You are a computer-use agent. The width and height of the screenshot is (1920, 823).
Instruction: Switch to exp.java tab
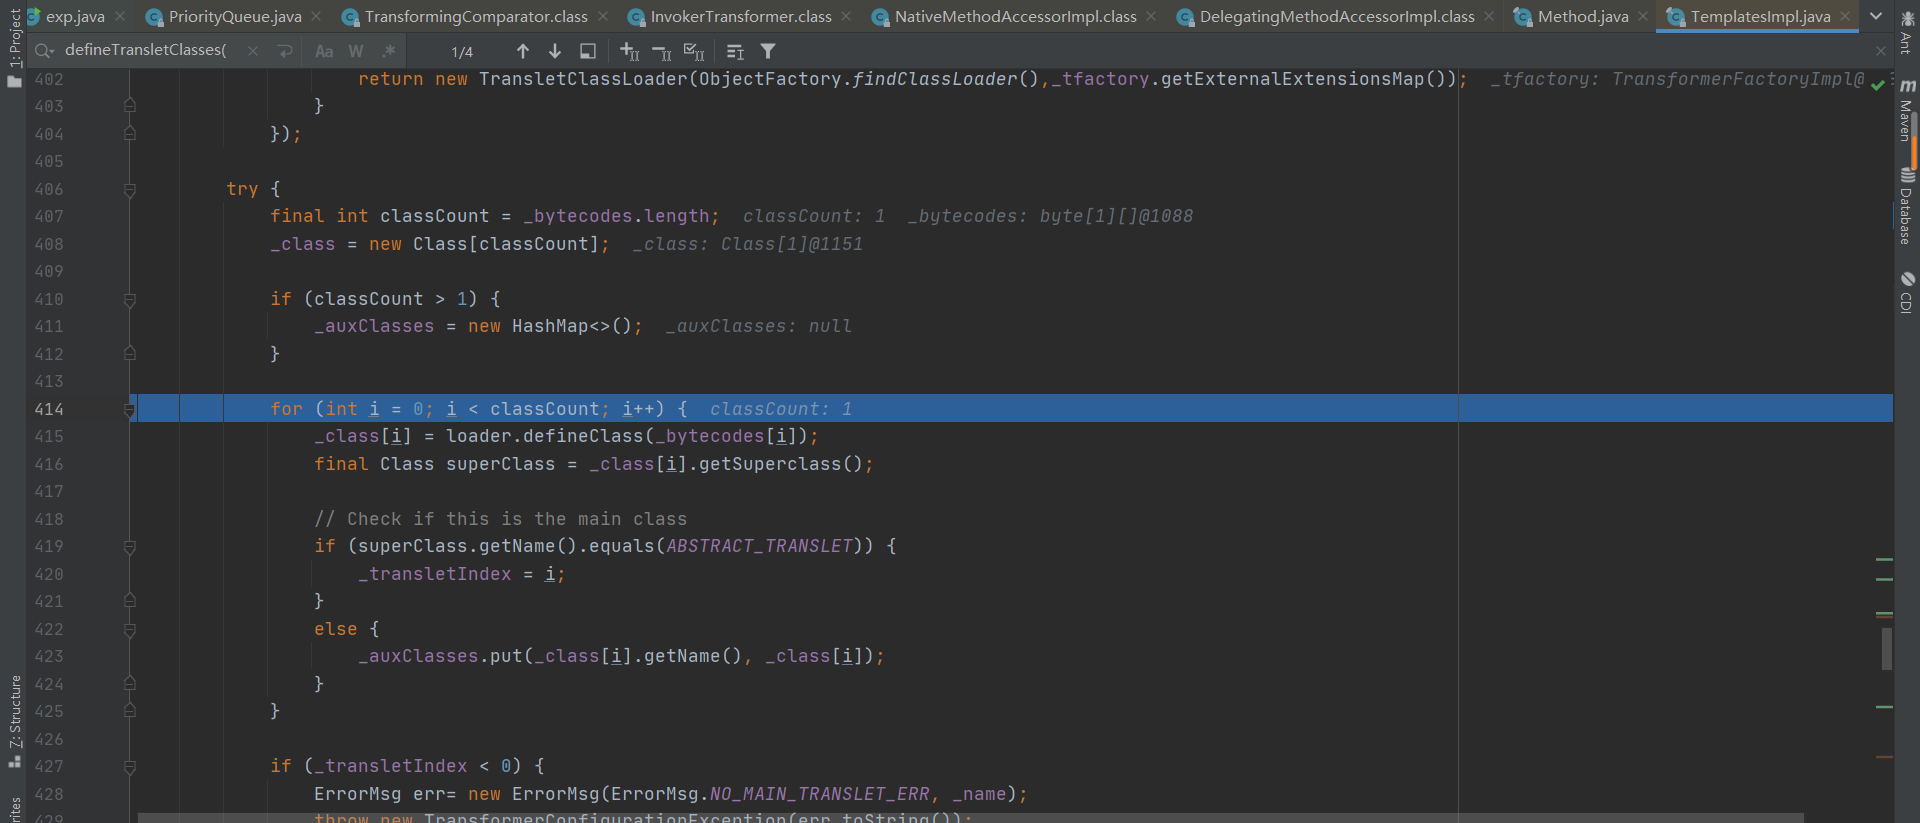[75, 16]
